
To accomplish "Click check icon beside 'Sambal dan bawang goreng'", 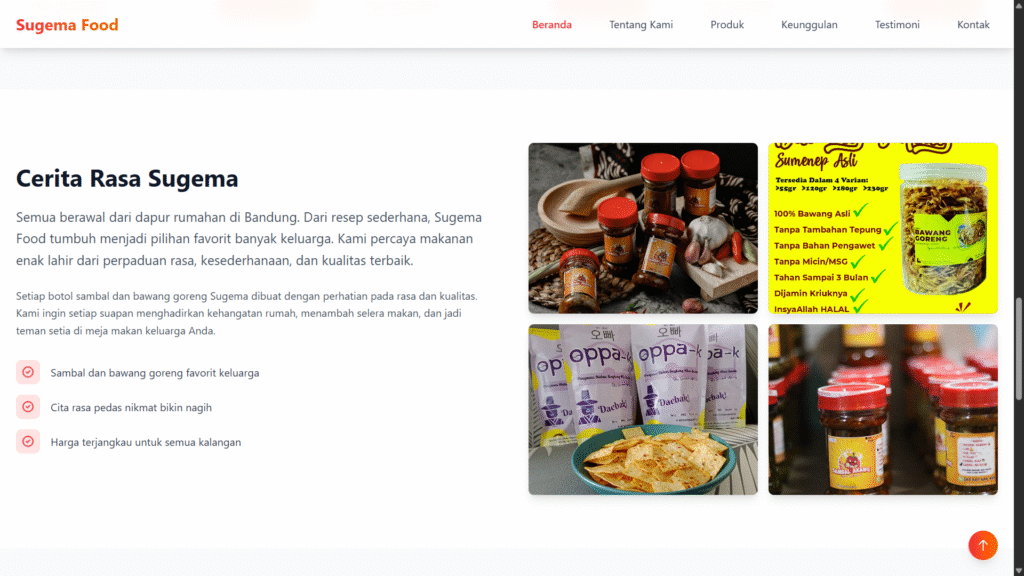I will point(28,372).
